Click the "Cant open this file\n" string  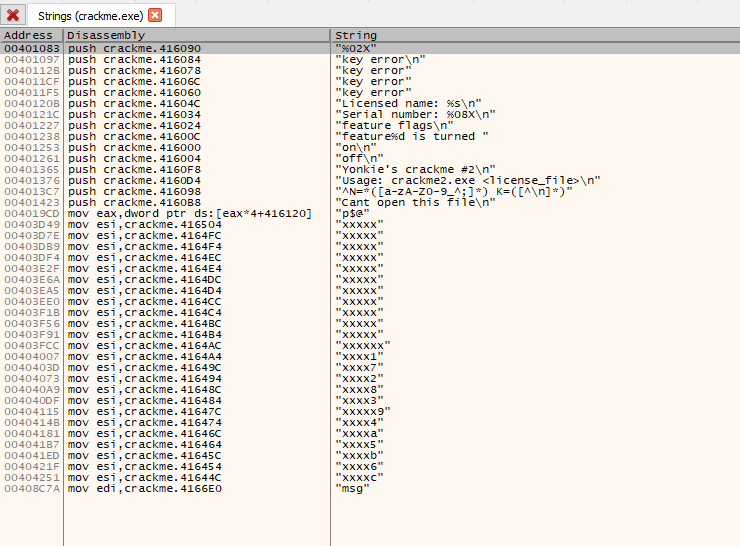pyautogui.click(x=414, y=202)
